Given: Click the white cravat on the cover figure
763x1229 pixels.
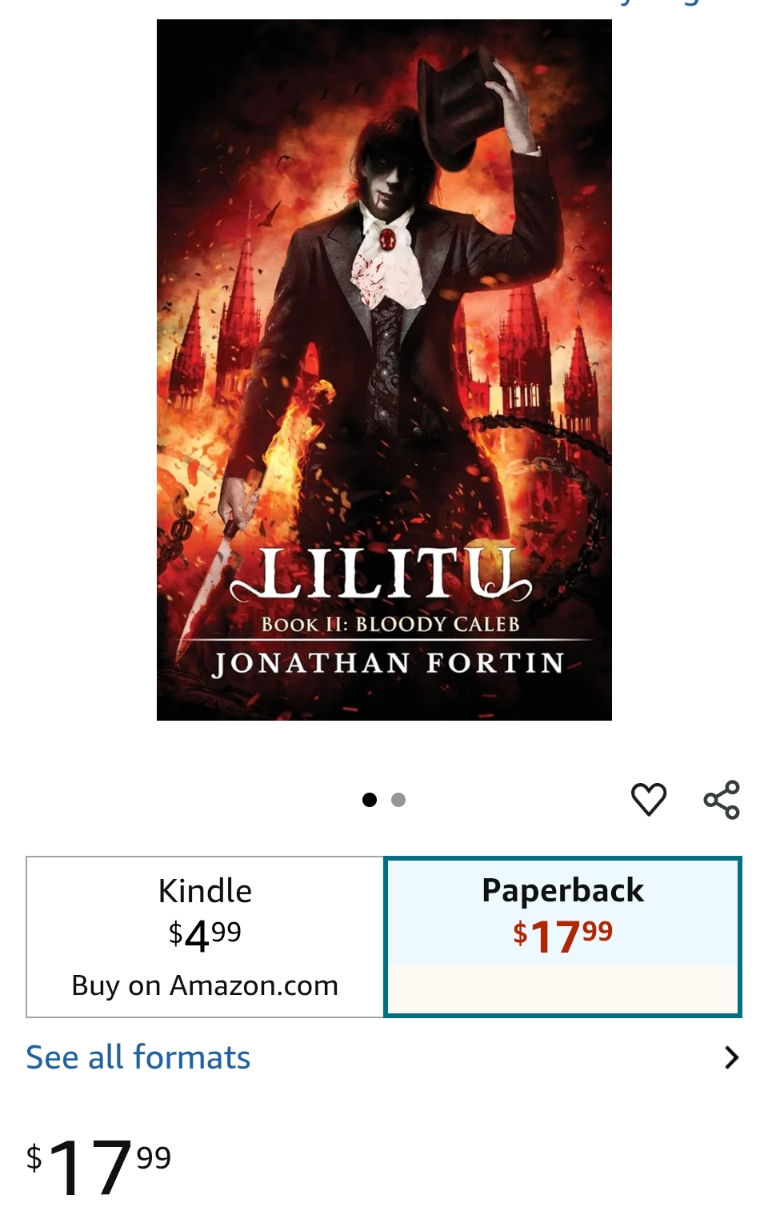Looking at the screenshot, I should click(x=384, y=262).
